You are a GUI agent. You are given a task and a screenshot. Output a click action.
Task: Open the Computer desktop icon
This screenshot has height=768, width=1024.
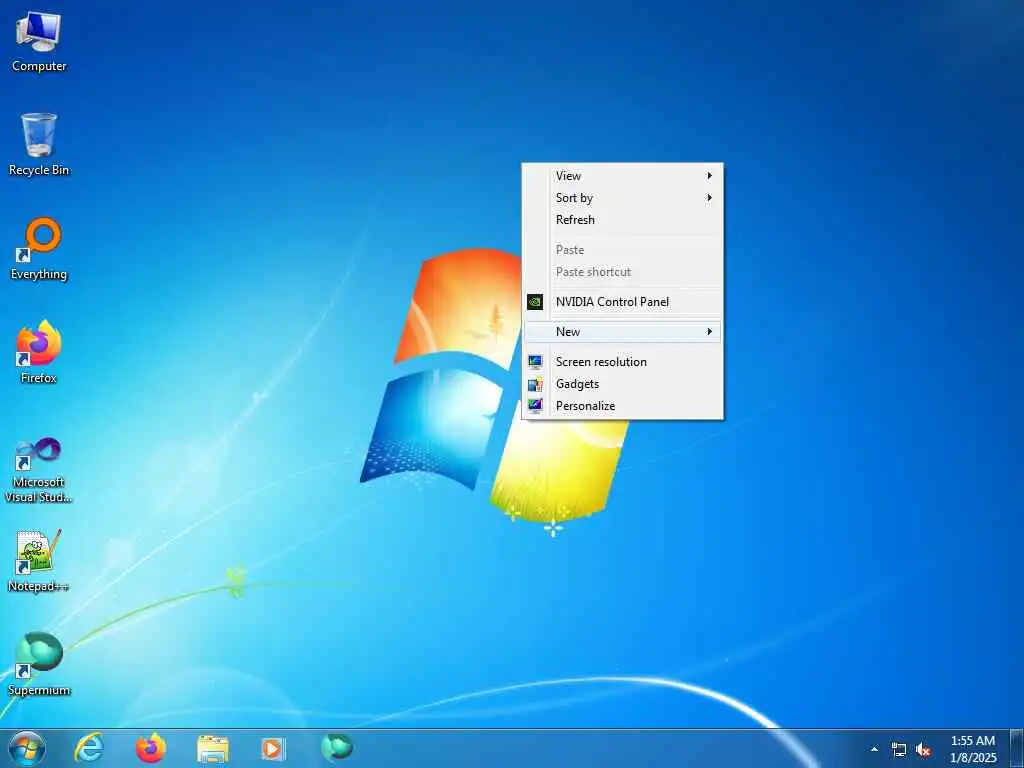39,42
